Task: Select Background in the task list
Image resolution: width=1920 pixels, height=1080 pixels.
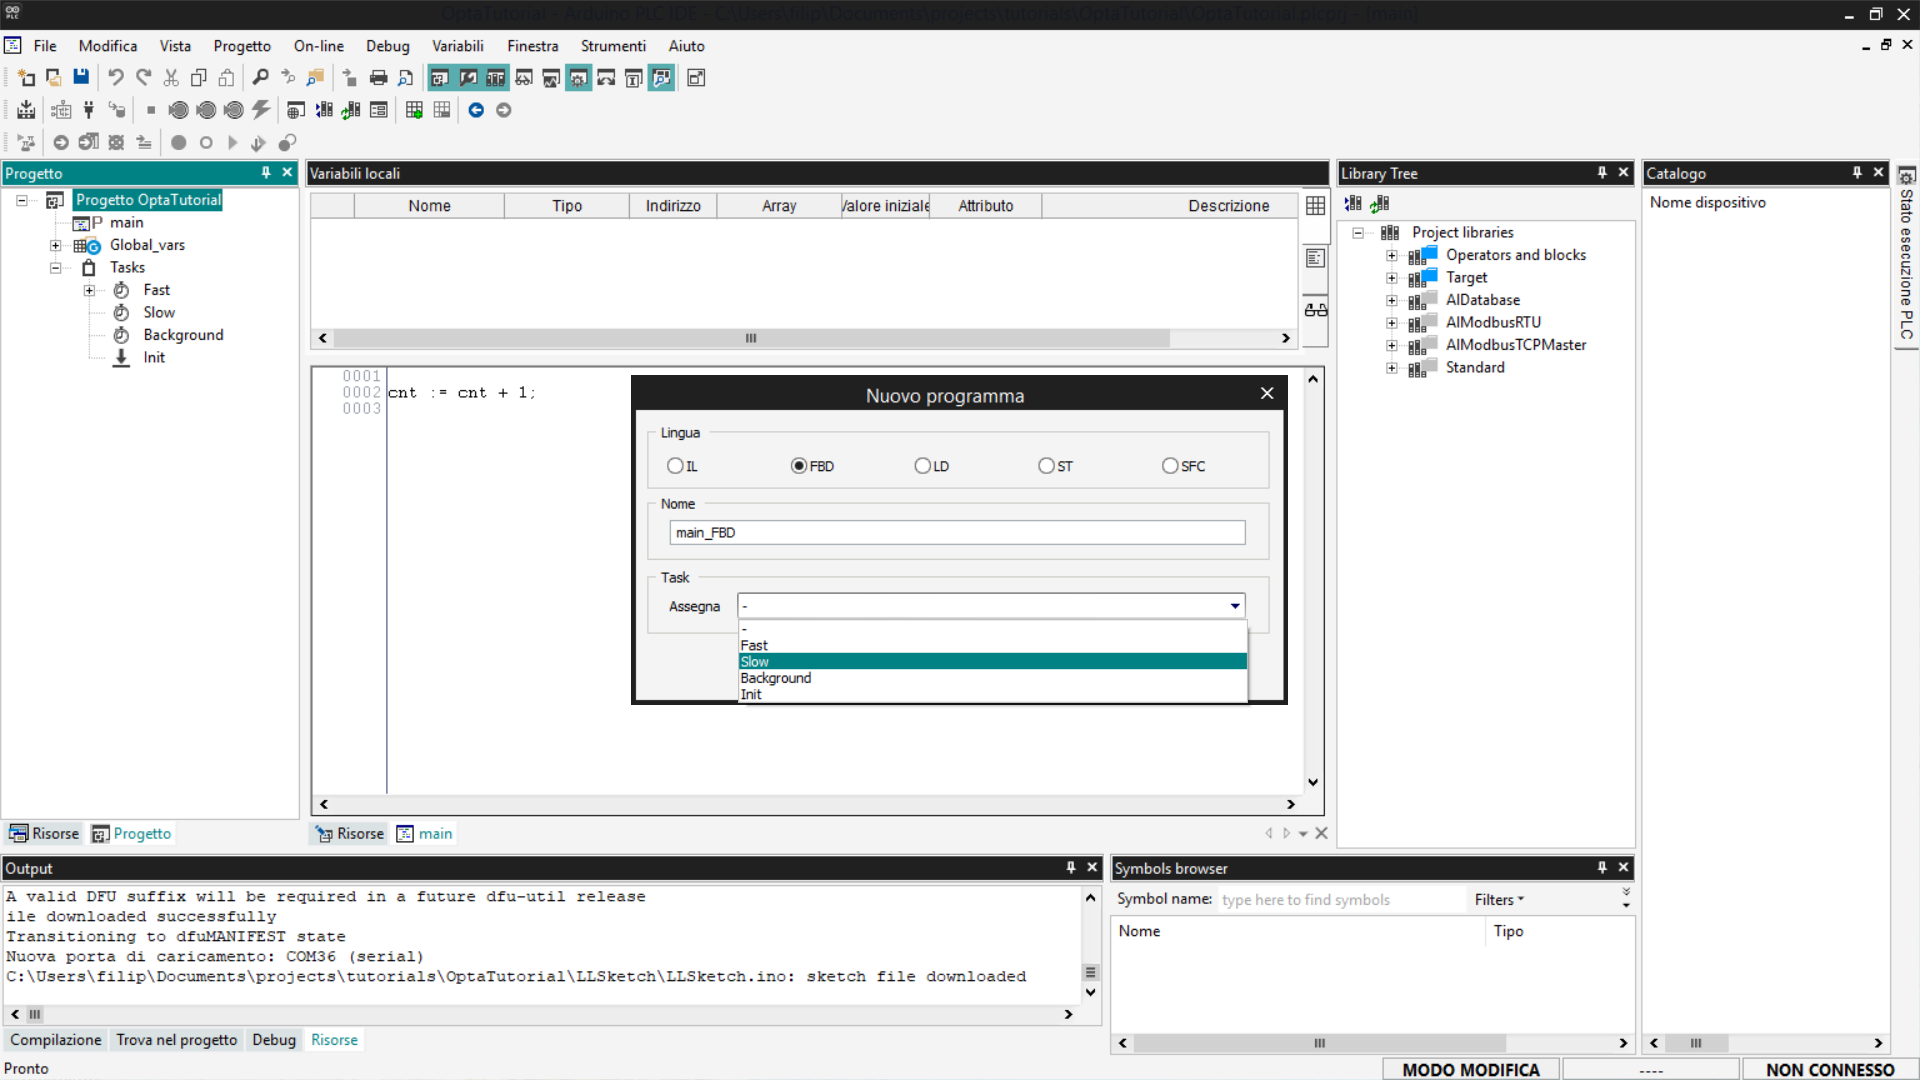Action: [776, 678]
